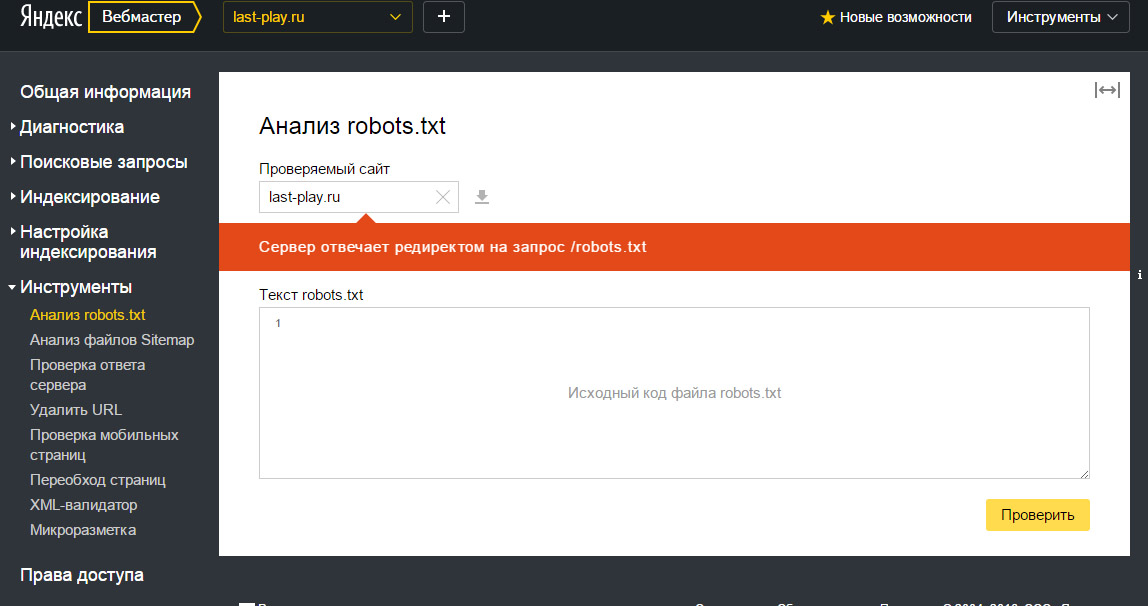Click the star icon beside Новые возможности
This screenshot has height=606, width=1148.
click(x=827, y=17)
